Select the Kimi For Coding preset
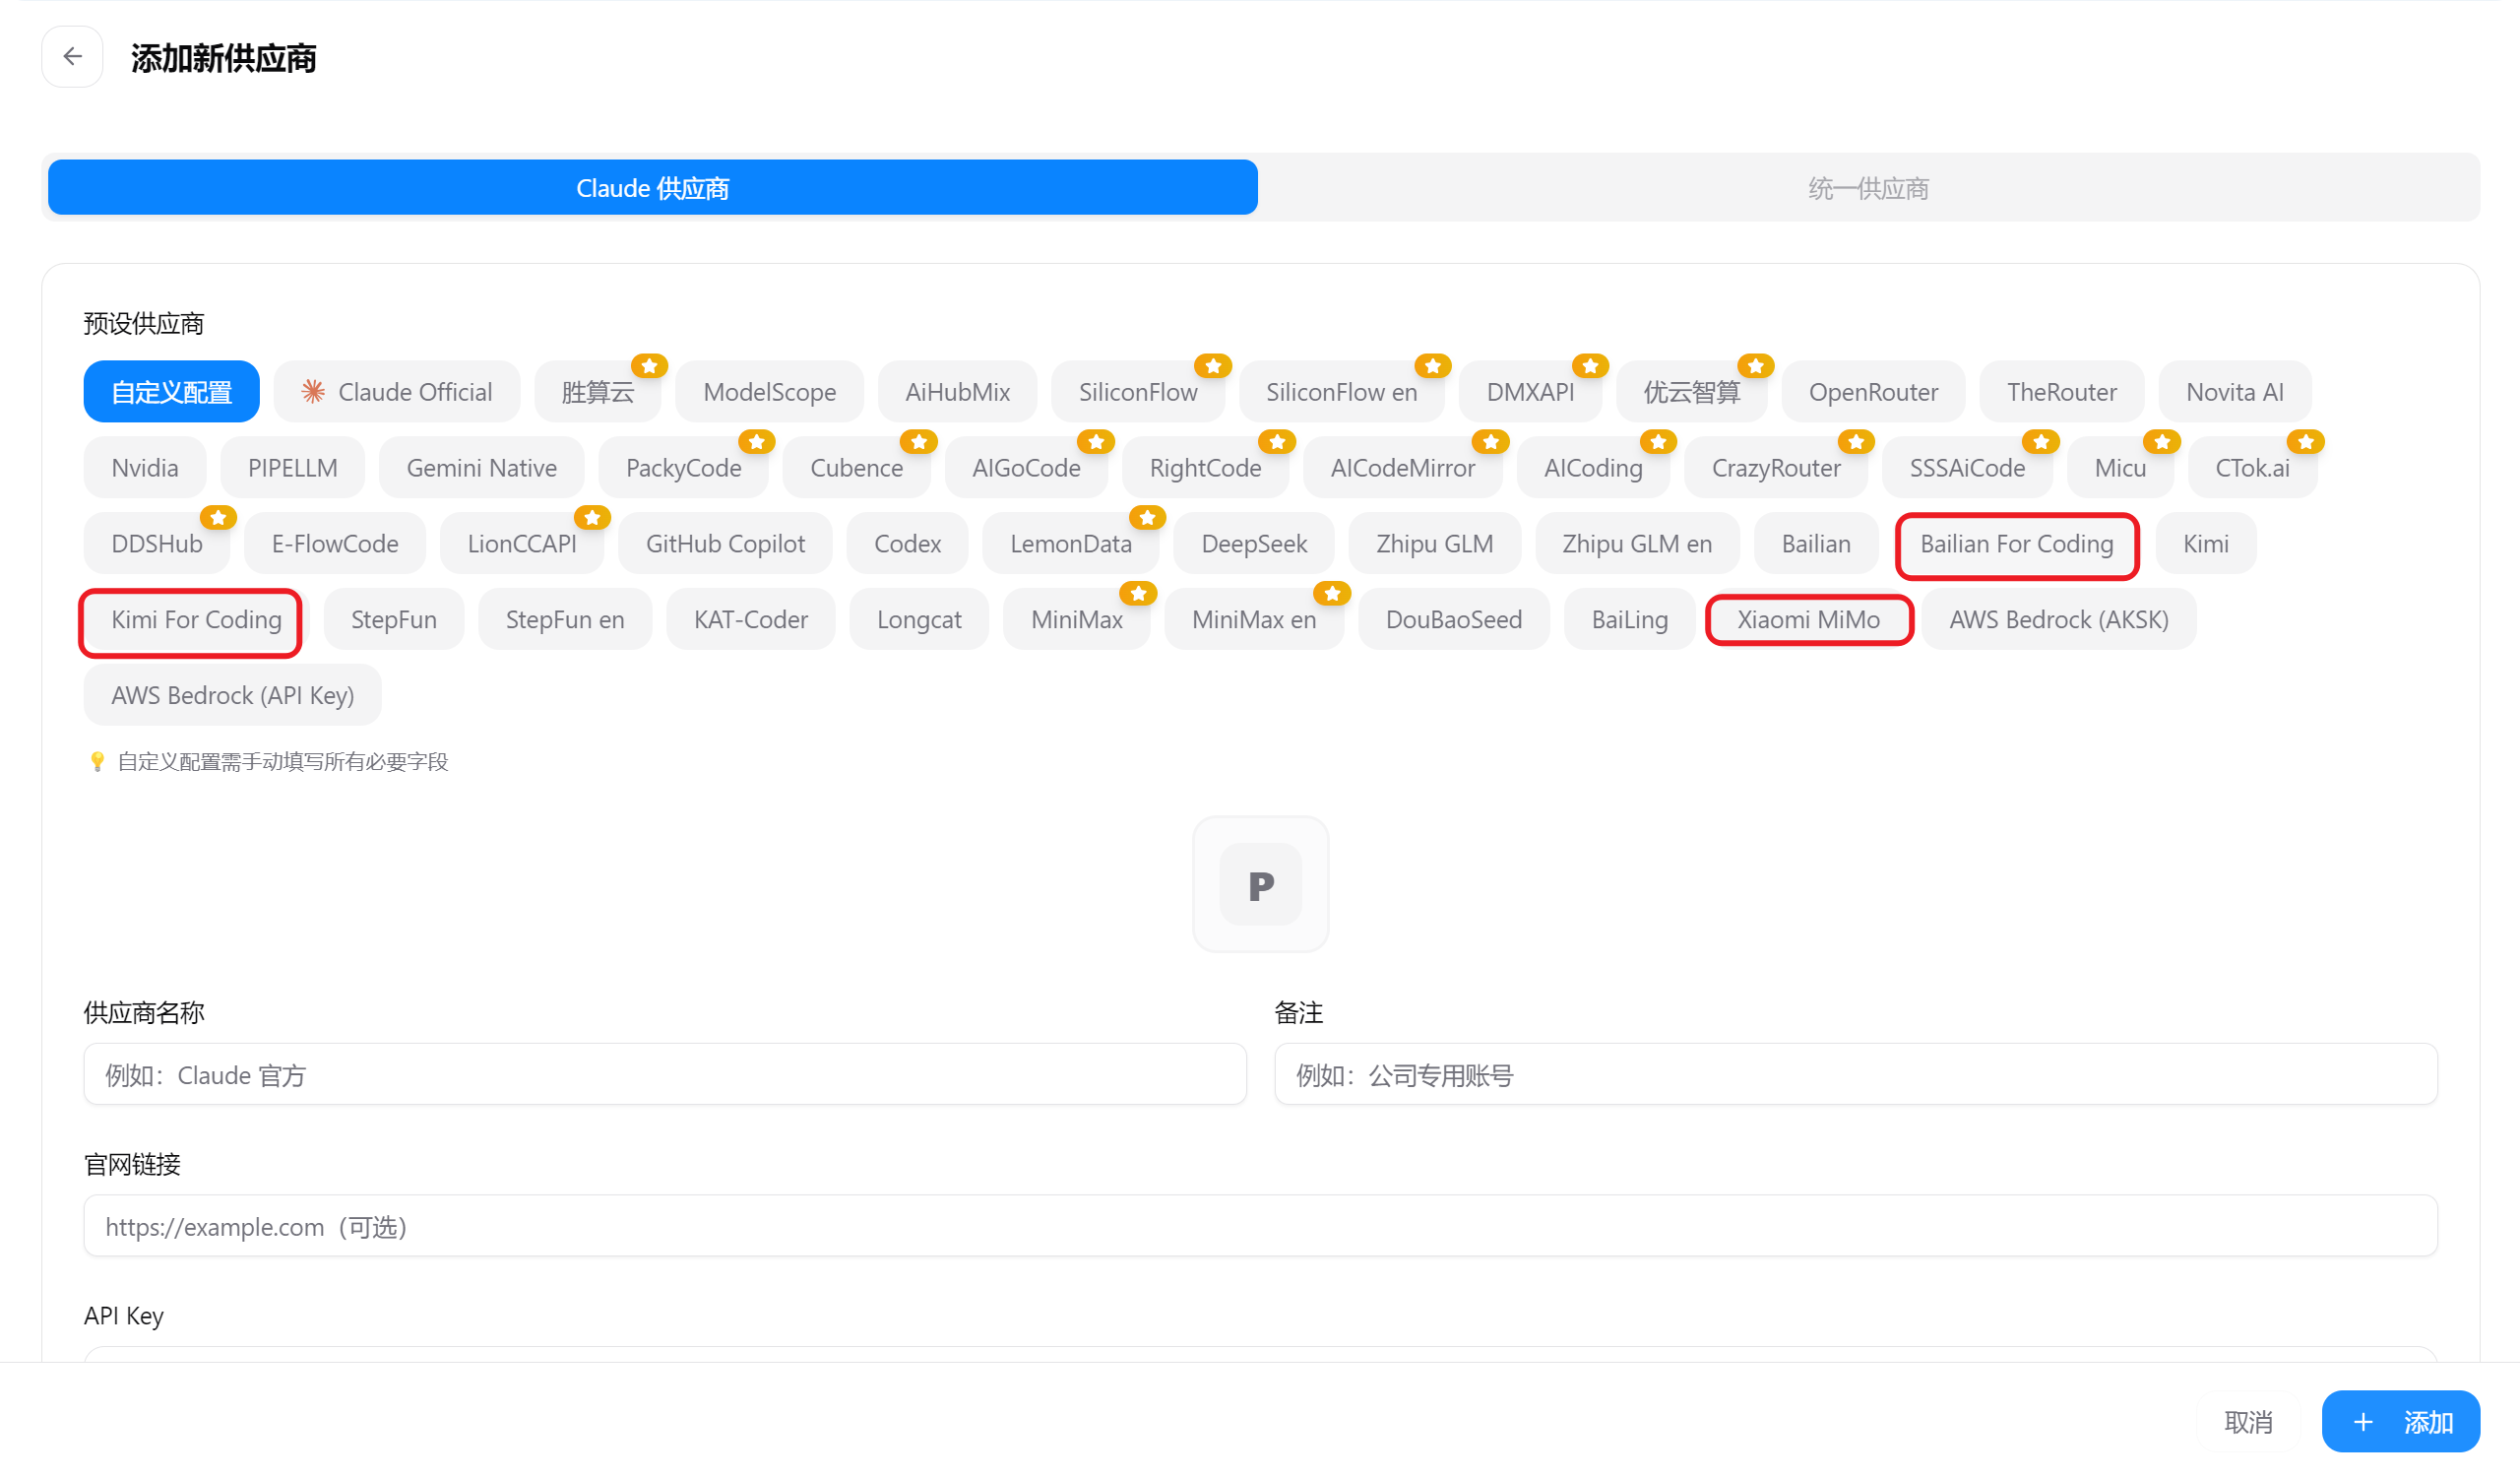The width and height of the screenshot is (2520, 1478). 196,619
